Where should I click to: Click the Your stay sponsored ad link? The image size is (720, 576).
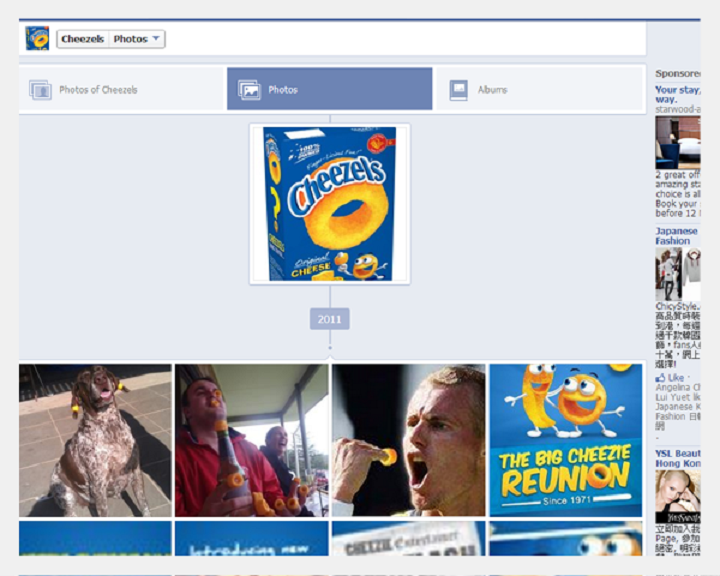click(677, 94)
